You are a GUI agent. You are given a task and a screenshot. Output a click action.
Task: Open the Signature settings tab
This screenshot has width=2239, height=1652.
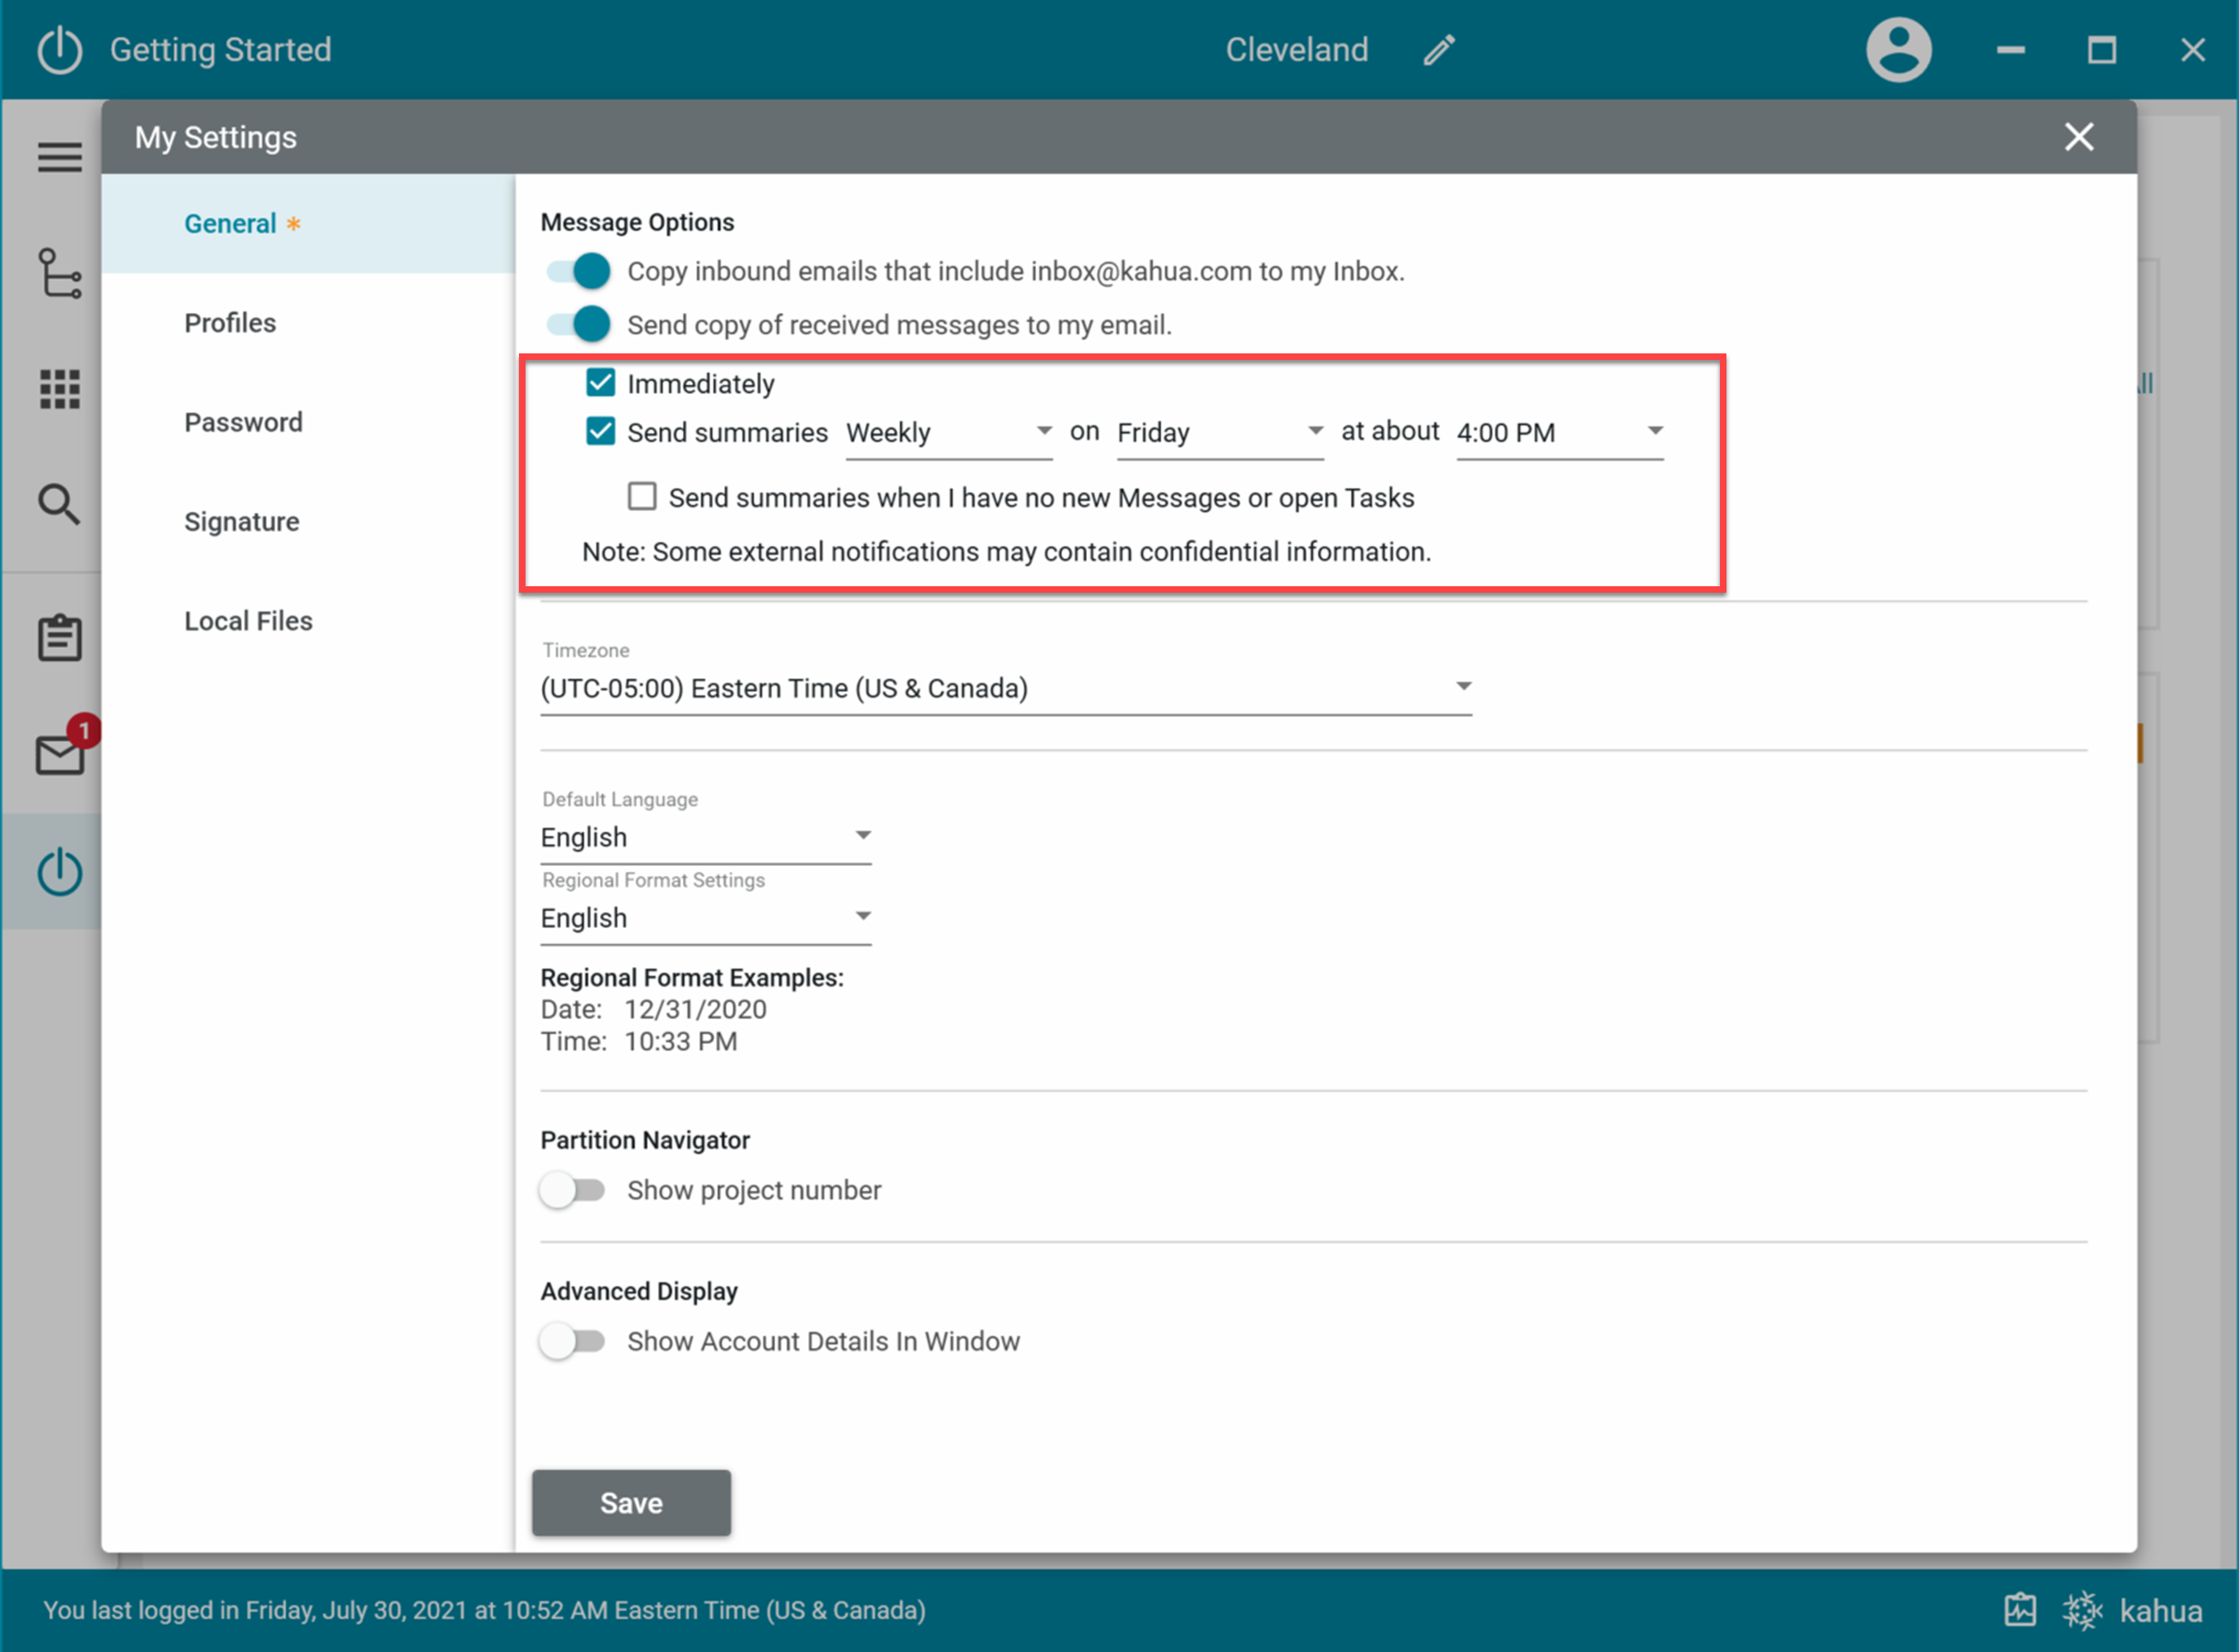pos(241,522)
